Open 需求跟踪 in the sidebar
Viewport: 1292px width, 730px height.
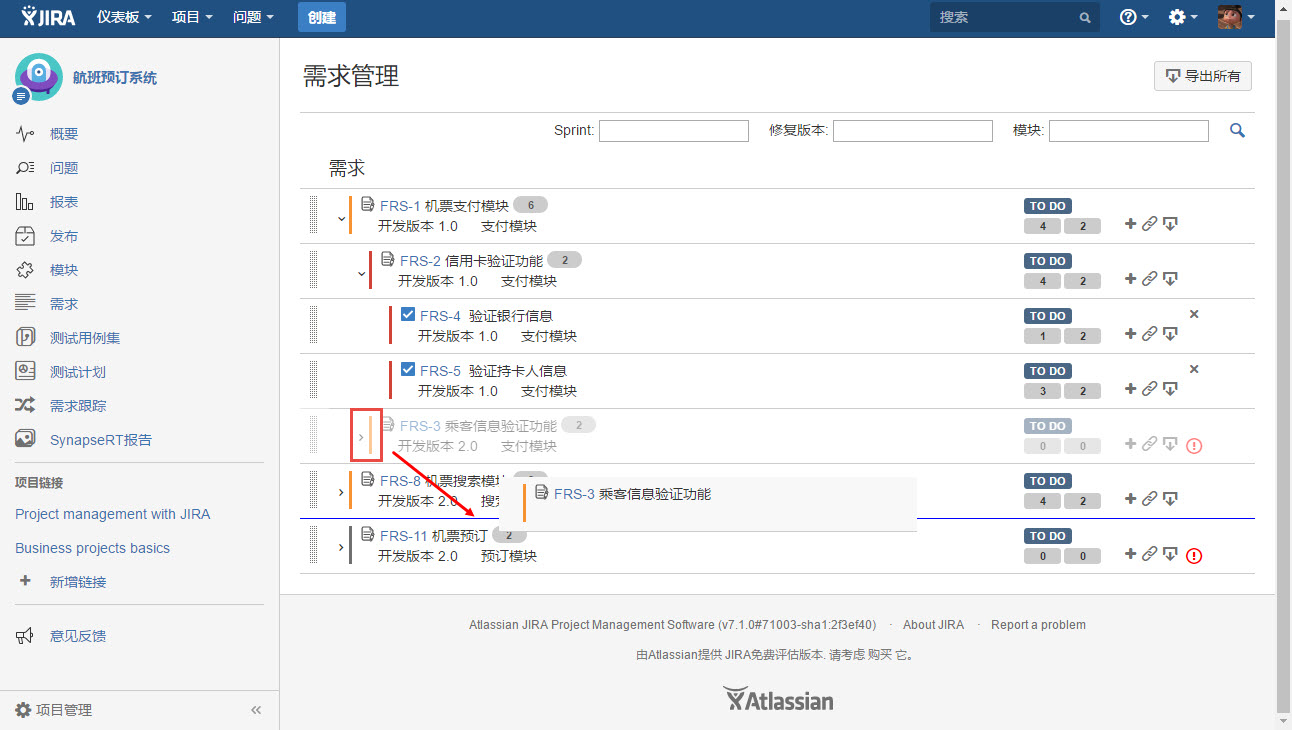(x=78, y=406)
